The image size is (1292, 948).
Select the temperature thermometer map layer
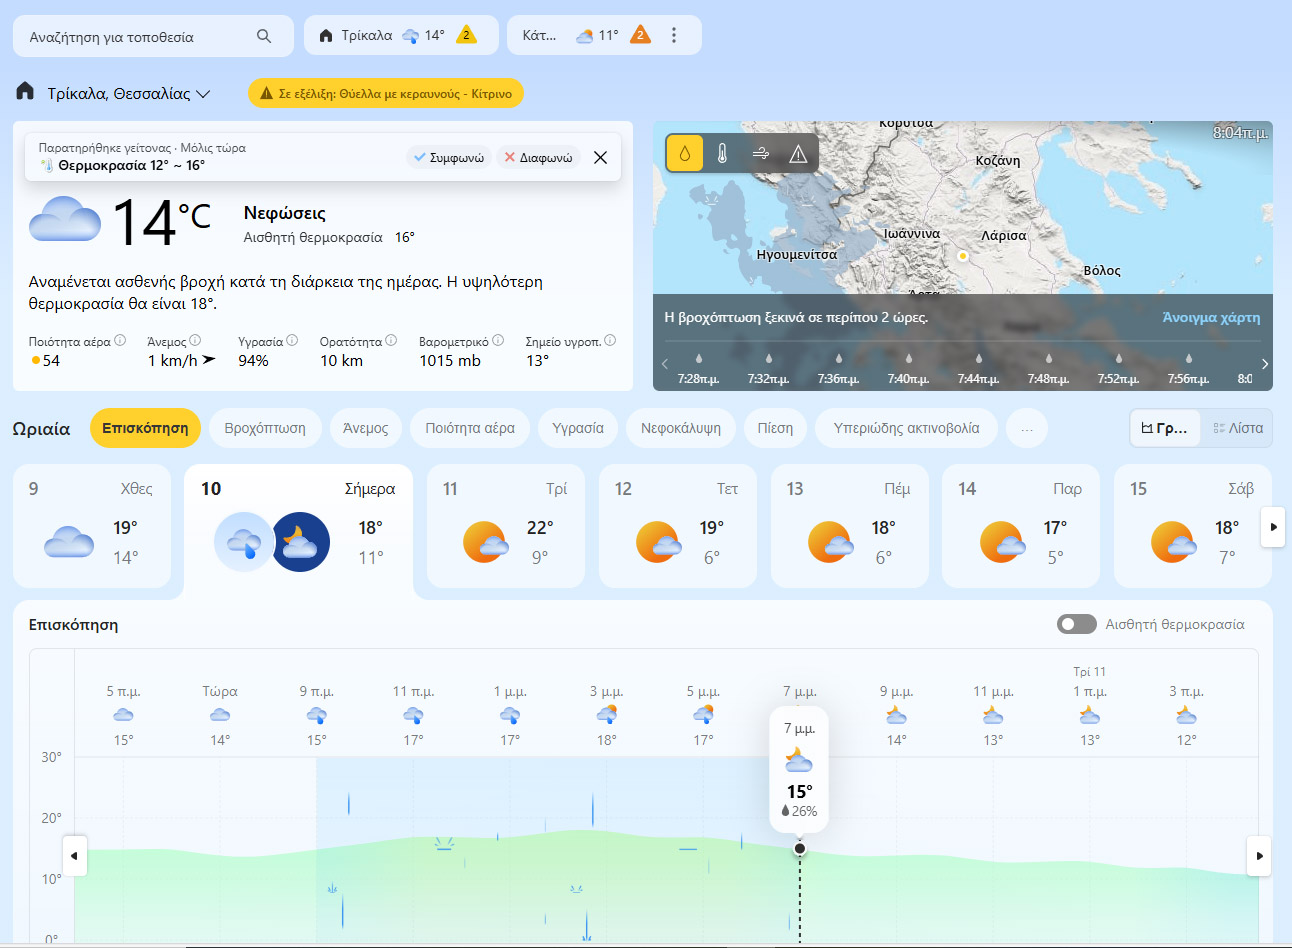point(722,154)
